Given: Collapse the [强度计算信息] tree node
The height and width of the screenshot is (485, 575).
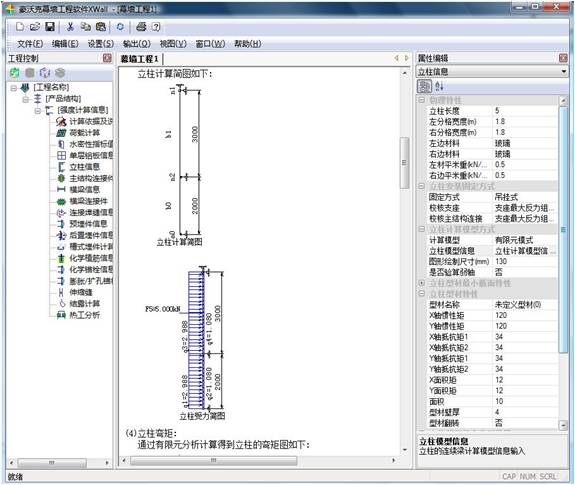Looking at the screenshot, I should point(38,110).
